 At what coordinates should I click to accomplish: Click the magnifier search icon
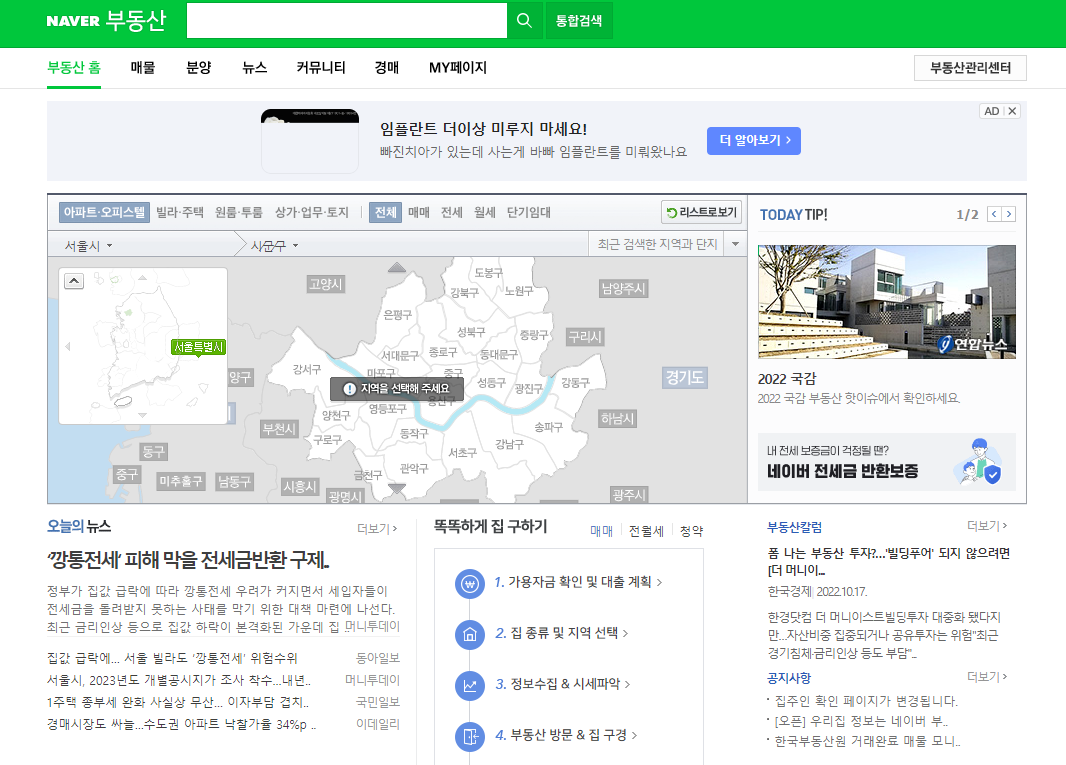point(524,20)
